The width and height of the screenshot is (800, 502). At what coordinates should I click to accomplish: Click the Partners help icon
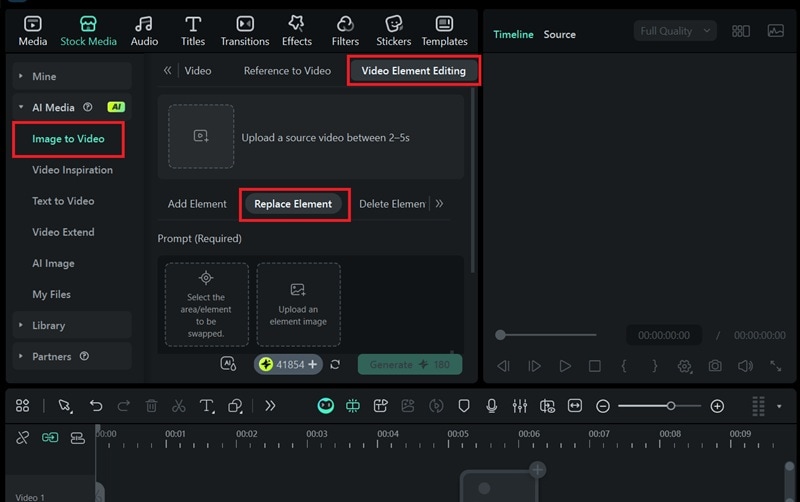[84, 356]
